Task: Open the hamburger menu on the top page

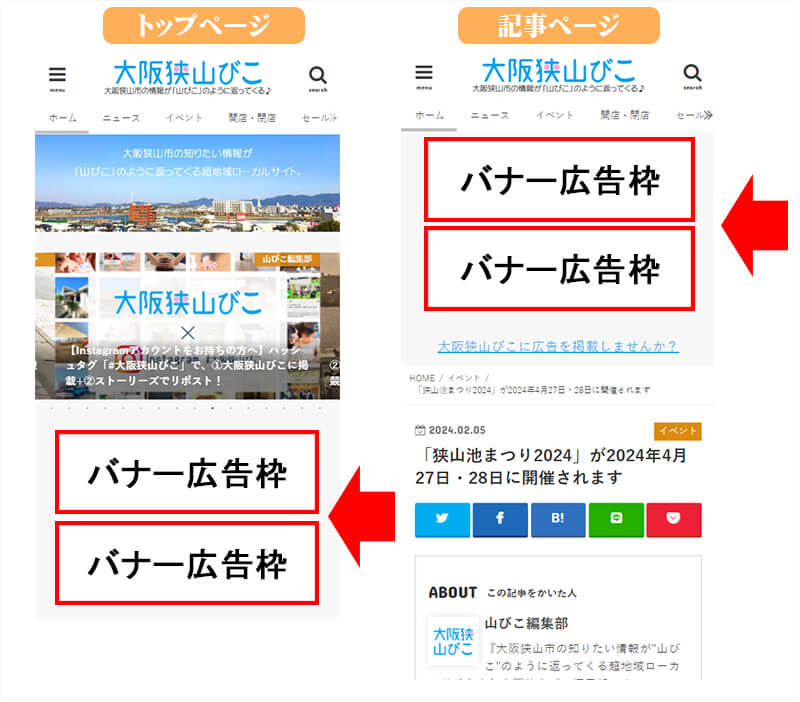Action: pyautogui.click(x=57, y=78)
